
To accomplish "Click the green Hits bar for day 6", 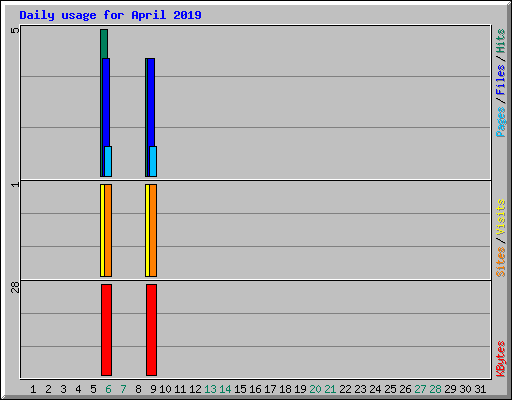I will (104, 44).
